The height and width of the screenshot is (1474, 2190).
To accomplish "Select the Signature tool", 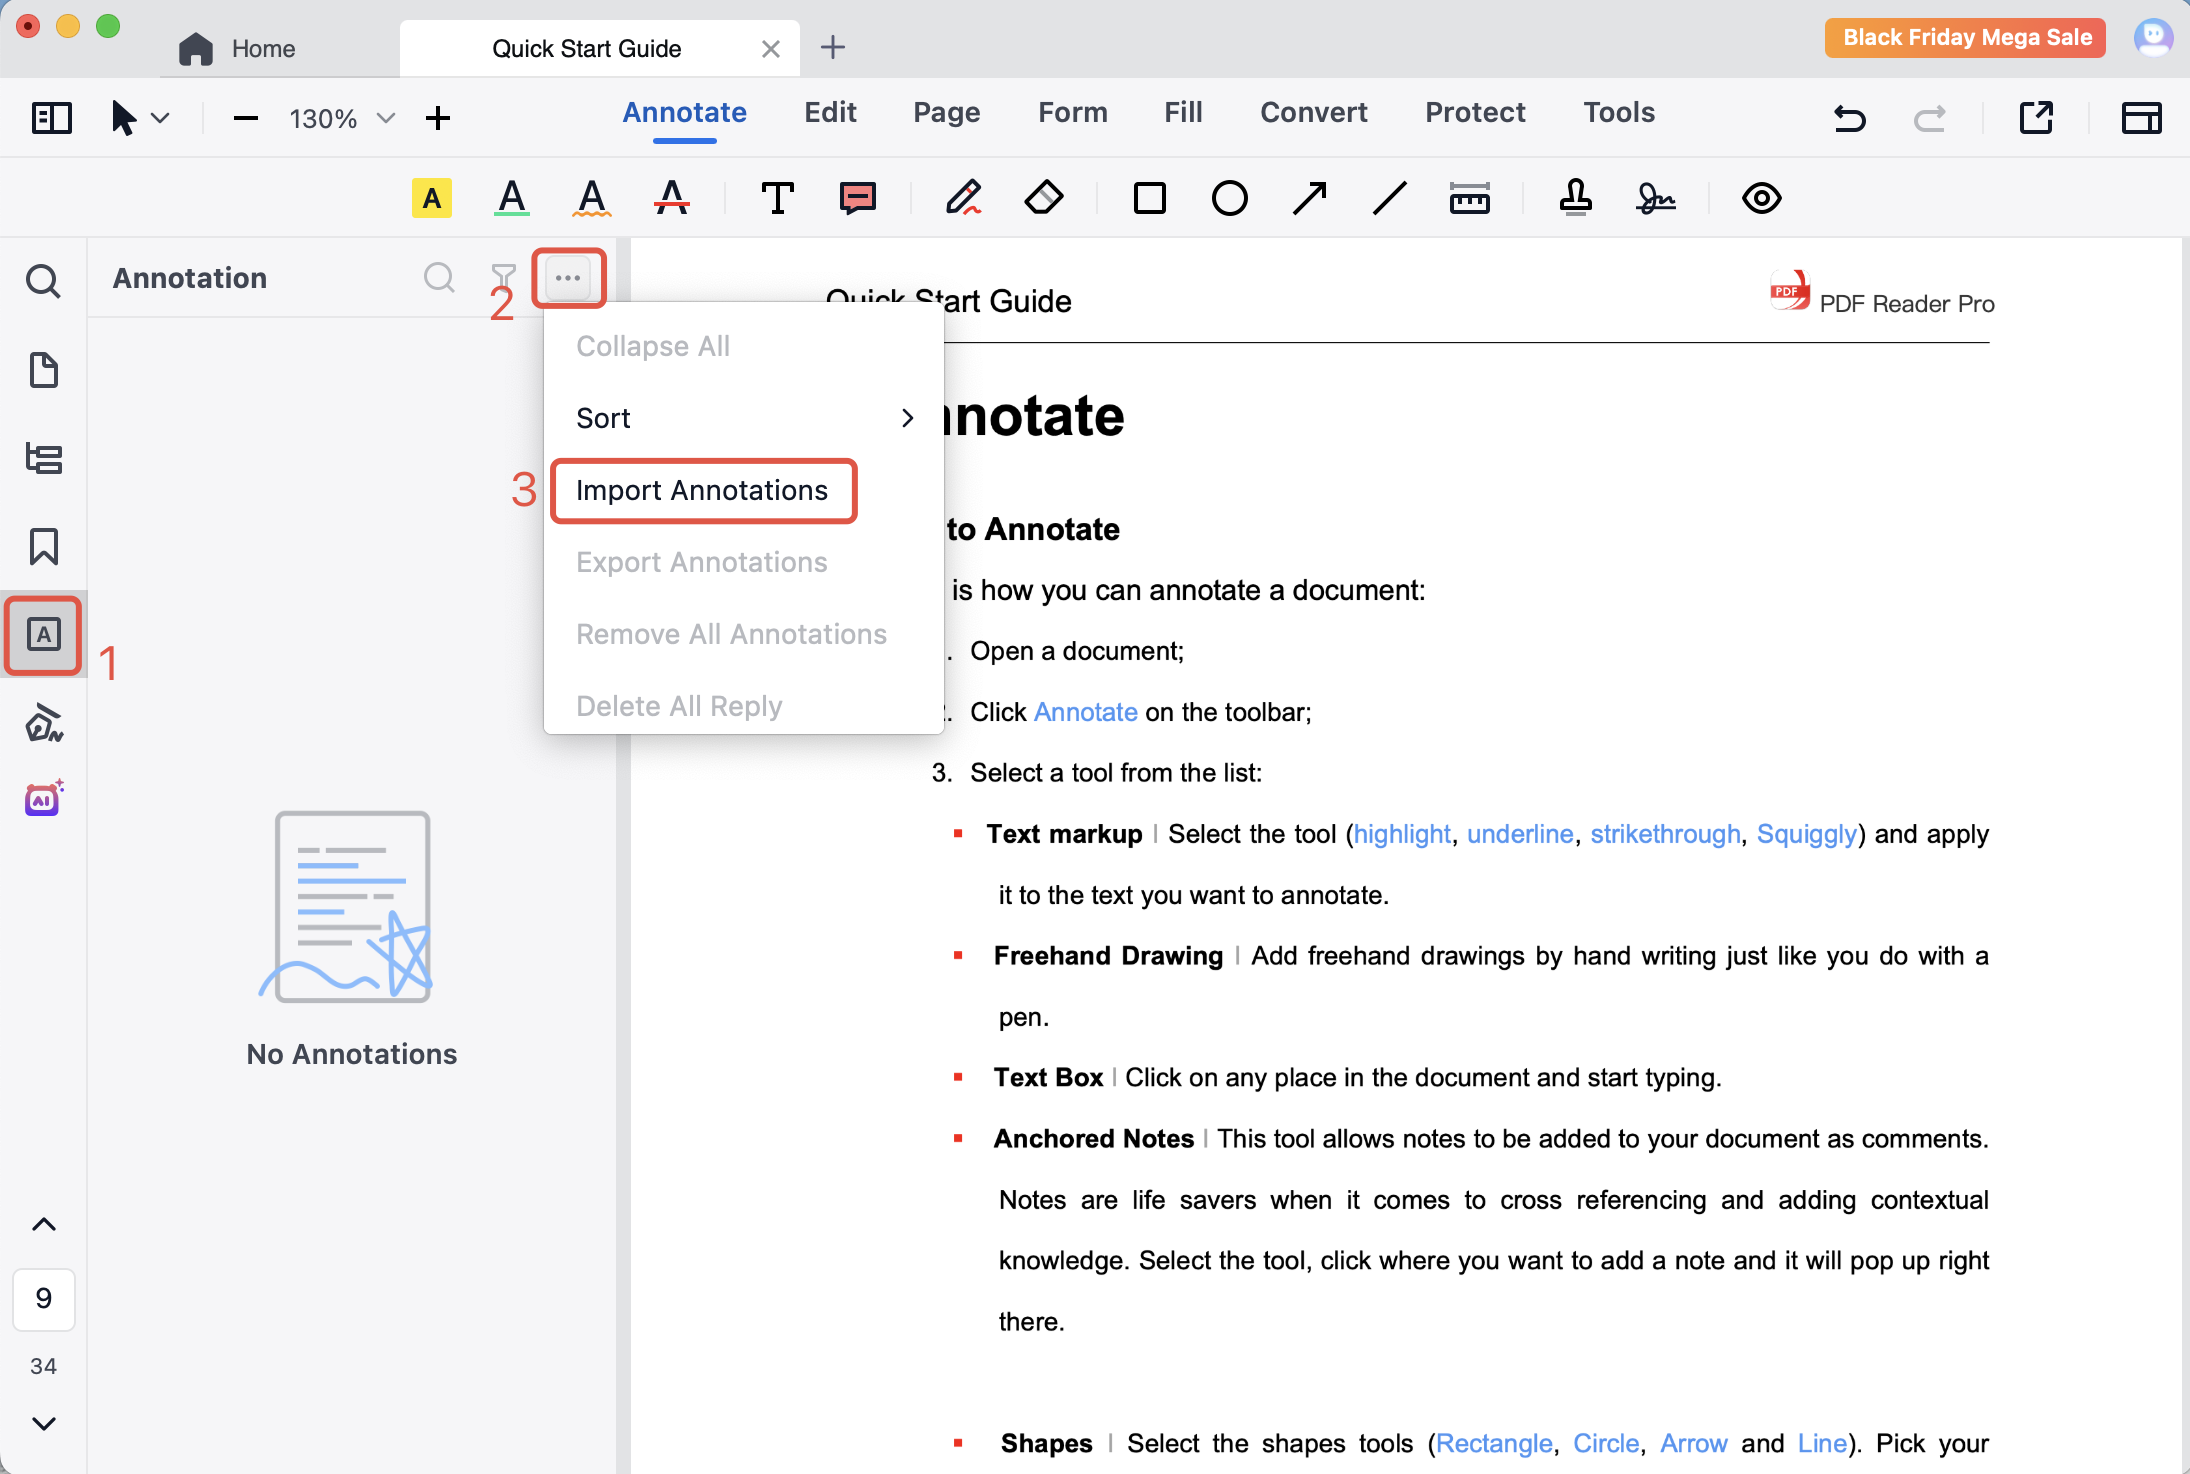I will point(1655,198).
